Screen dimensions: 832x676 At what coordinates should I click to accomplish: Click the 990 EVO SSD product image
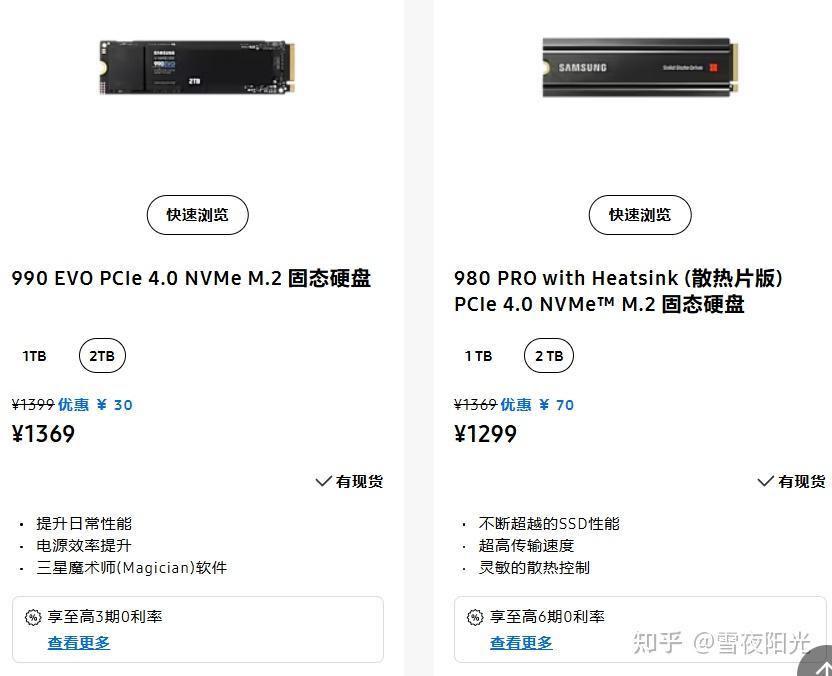click(x=198, y=68)
